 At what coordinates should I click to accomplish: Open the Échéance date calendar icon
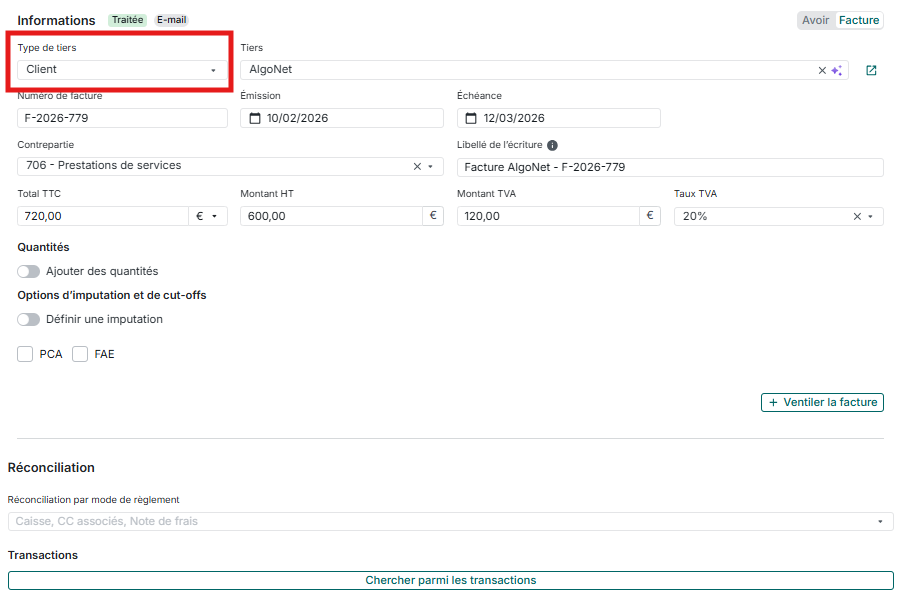pyautogui.click(x=471, y=118)
